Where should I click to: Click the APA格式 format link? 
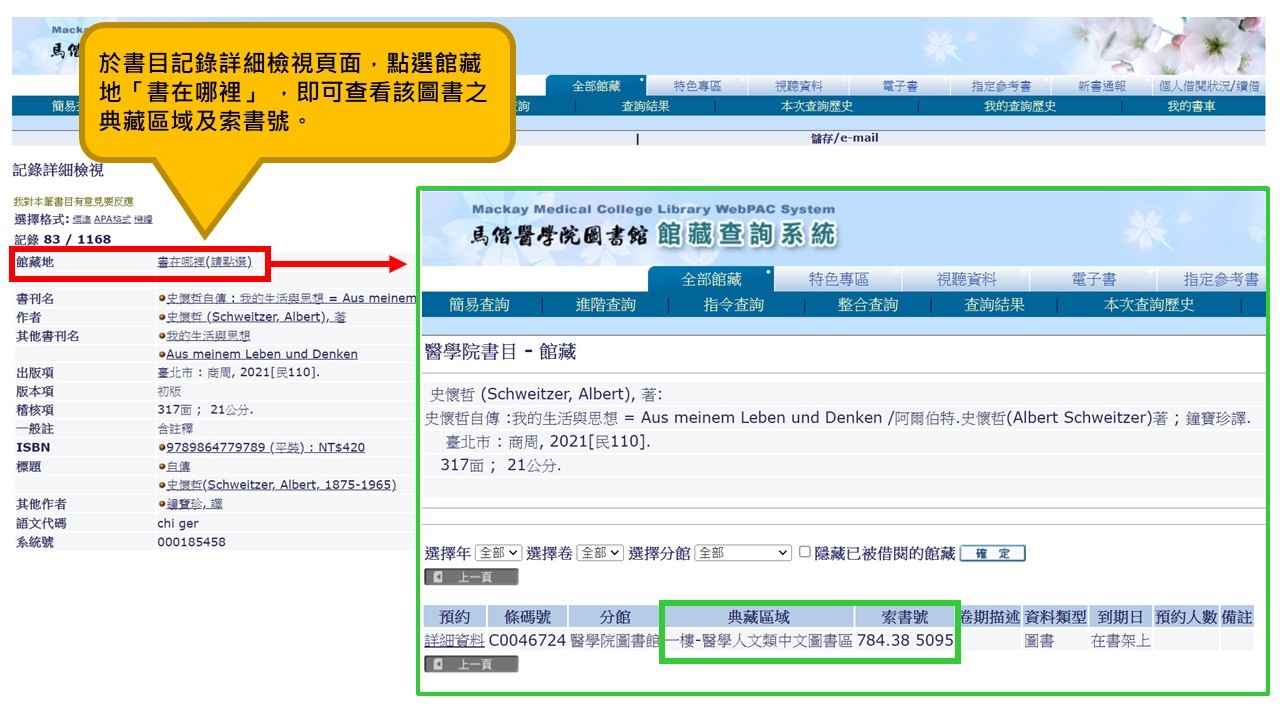(112, 219)
